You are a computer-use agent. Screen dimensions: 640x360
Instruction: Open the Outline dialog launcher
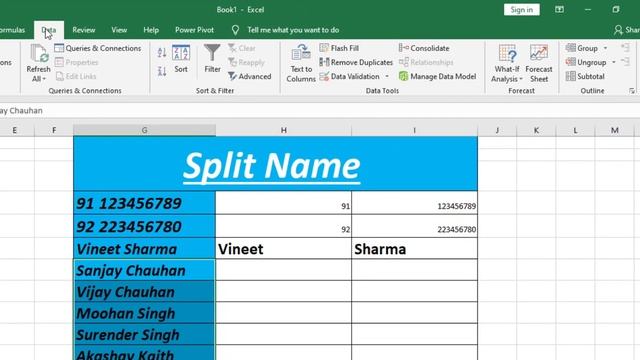[x=632, y=91]
